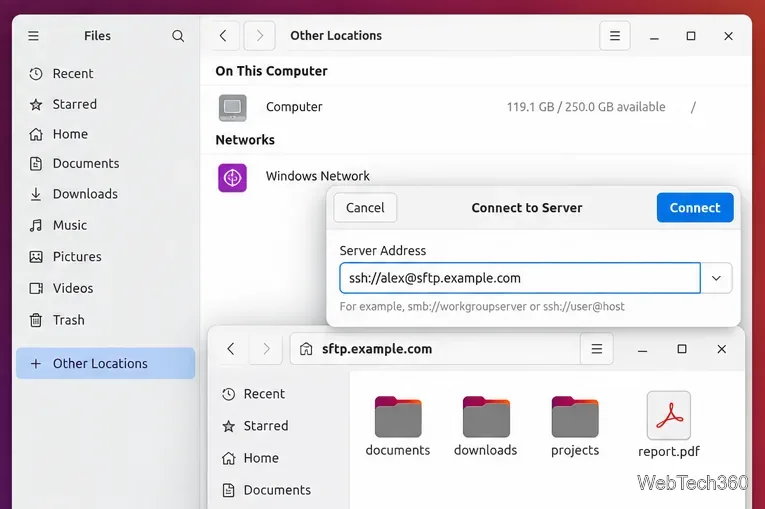Open the Windows Network icon

coord(232,178)
